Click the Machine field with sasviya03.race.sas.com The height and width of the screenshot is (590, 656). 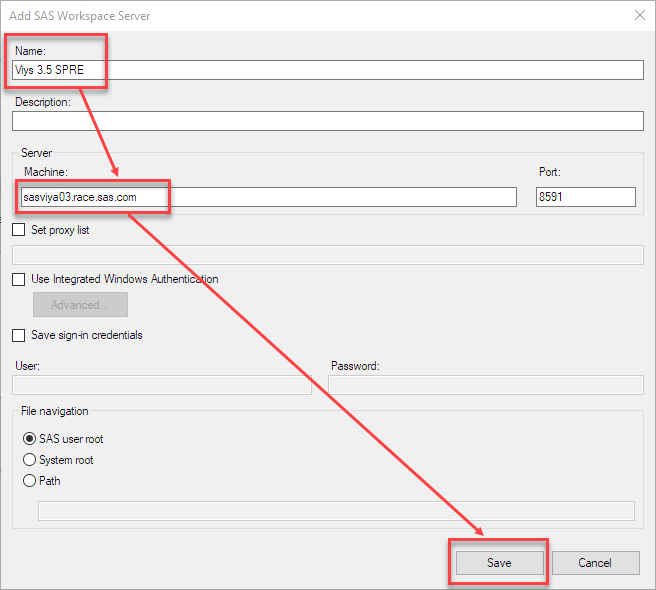269,197
